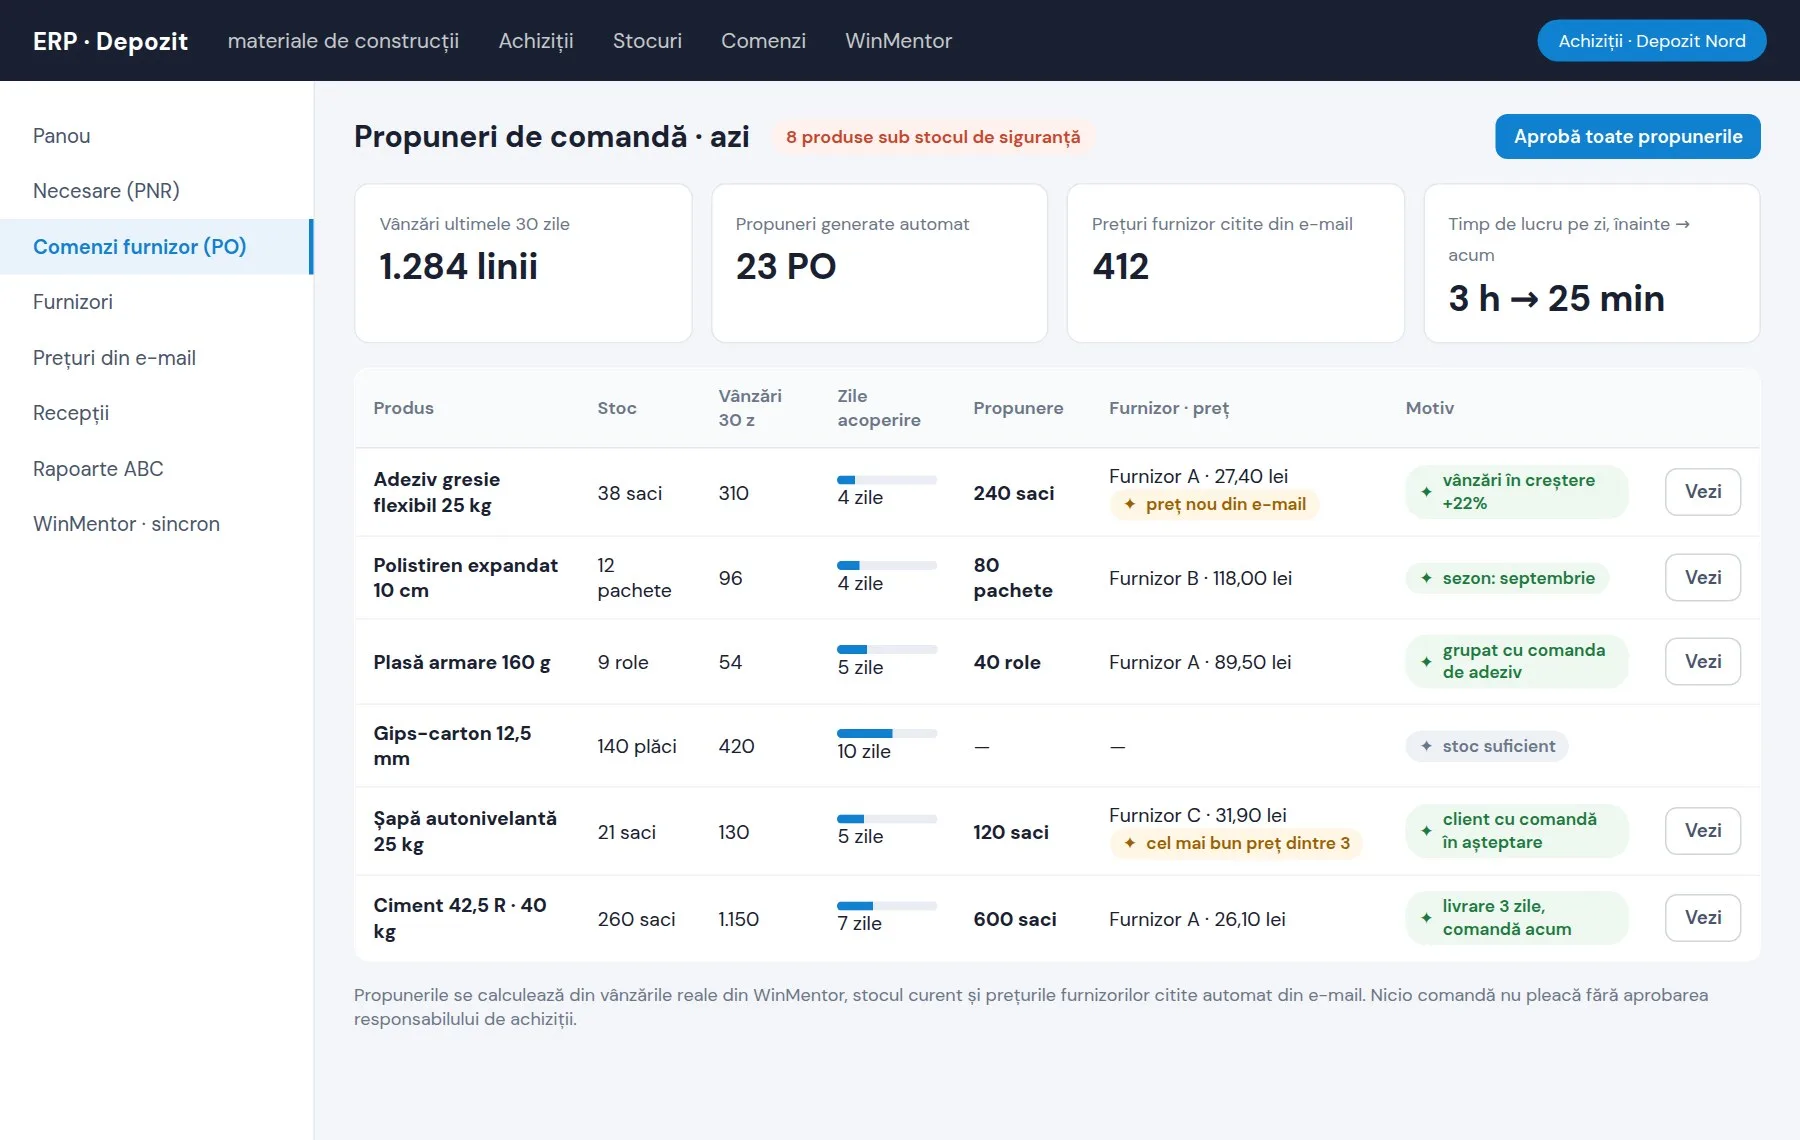Click 'Prețuri furnizor citite din e-mail' card

(x=1235, y=263)
